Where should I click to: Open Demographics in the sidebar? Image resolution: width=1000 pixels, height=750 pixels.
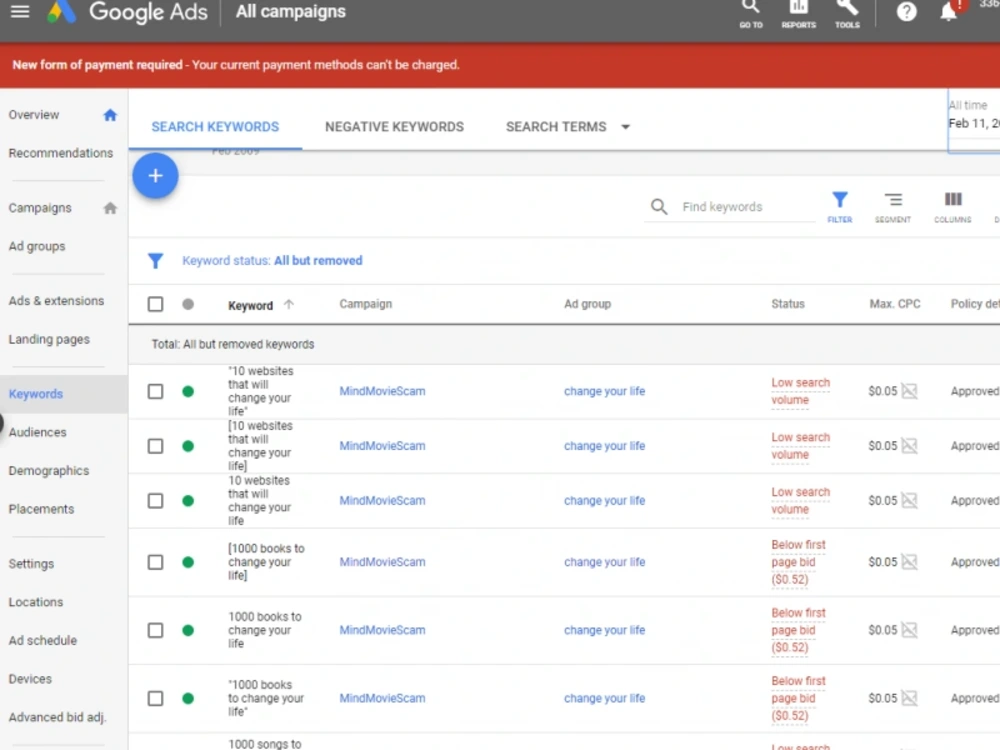[x=49, y=471]
